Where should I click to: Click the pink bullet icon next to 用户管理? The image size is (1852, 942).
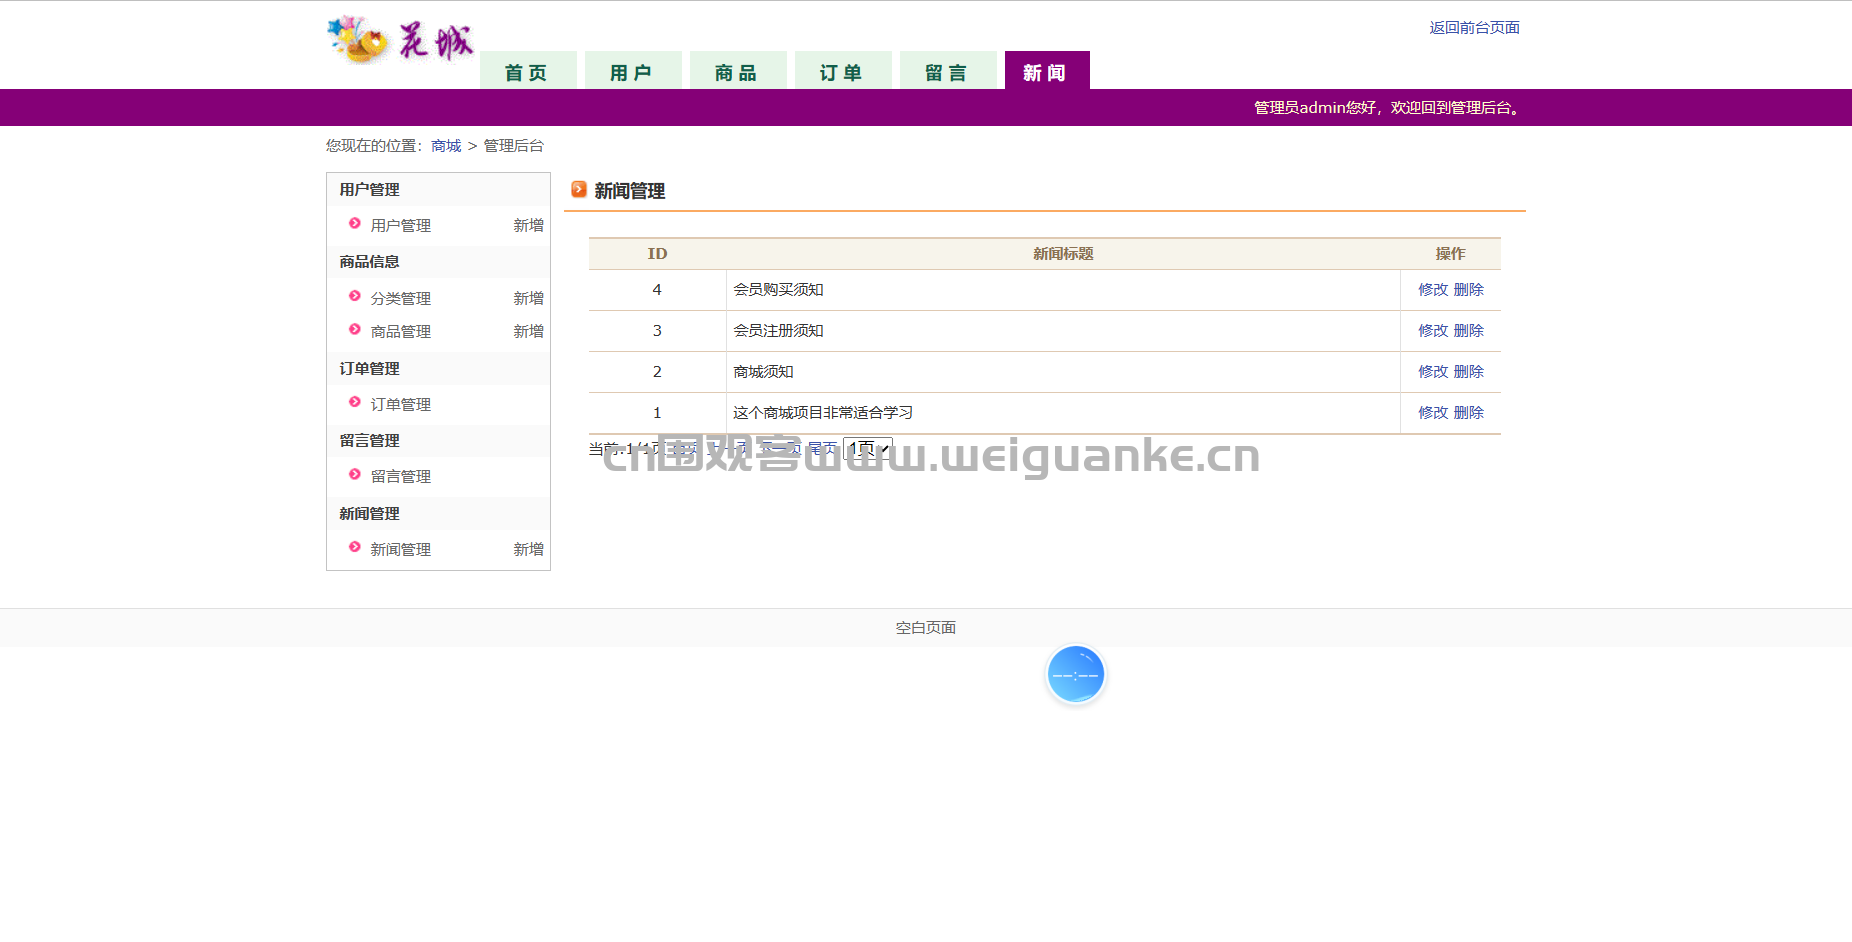pyautogui.click(x=354, y=224)
